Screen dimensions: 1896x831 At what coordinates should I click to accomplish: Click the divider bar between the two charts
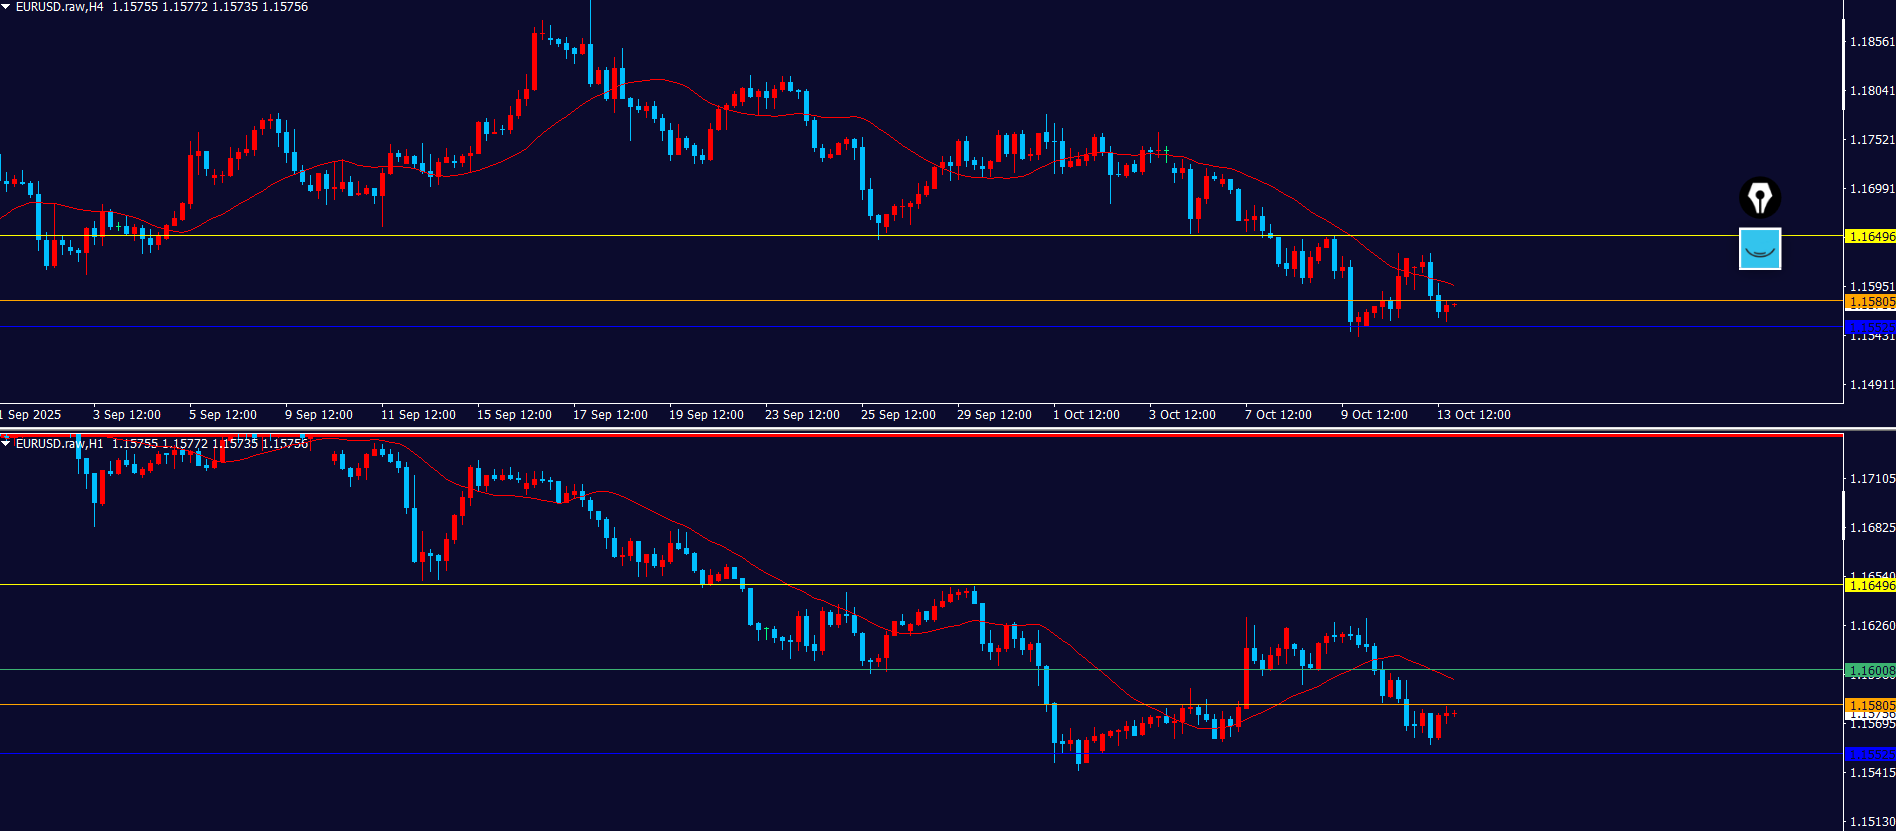point(920,430)
